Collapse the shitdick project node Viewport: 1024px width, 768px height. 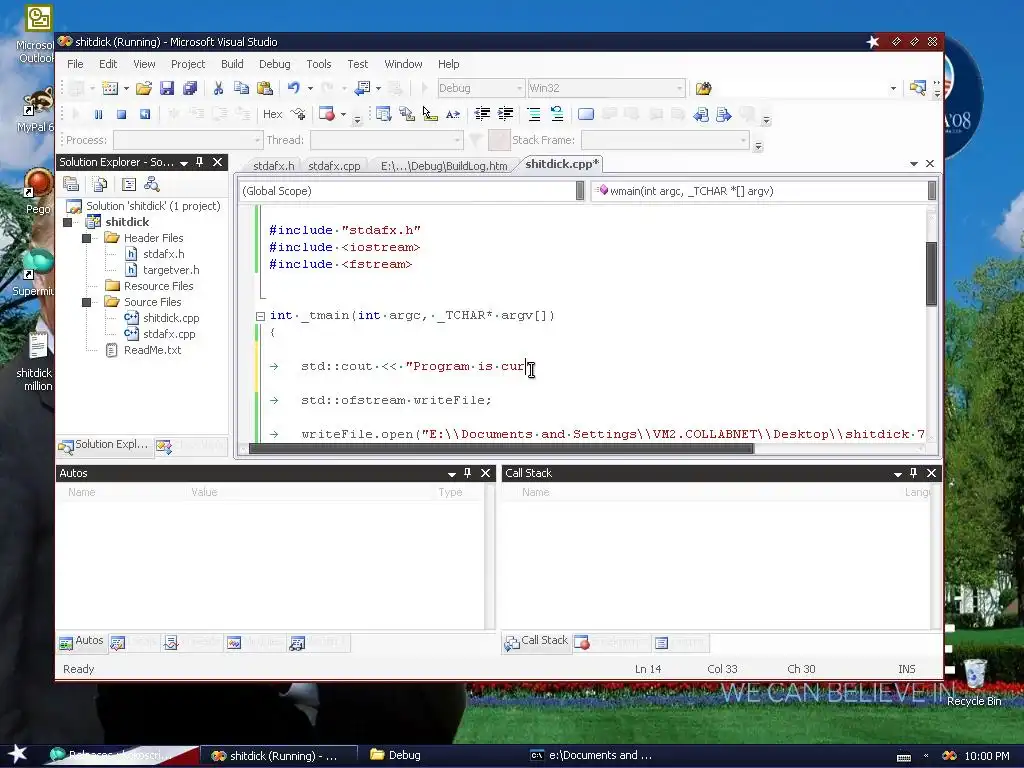(67, 222)
